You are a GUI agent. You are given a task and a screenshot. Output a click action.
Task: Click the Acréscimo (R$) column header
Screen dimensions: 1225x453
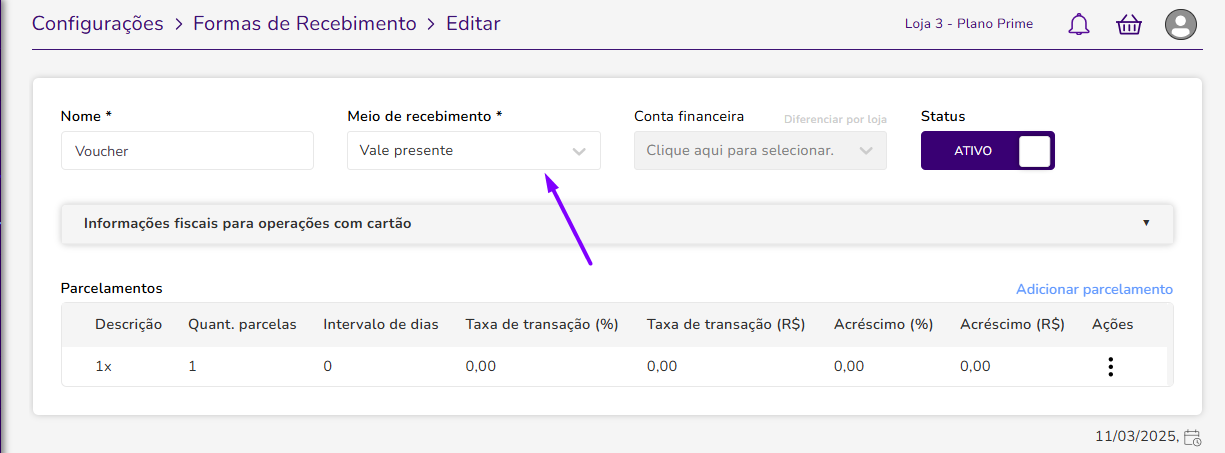pos(1012,324)
